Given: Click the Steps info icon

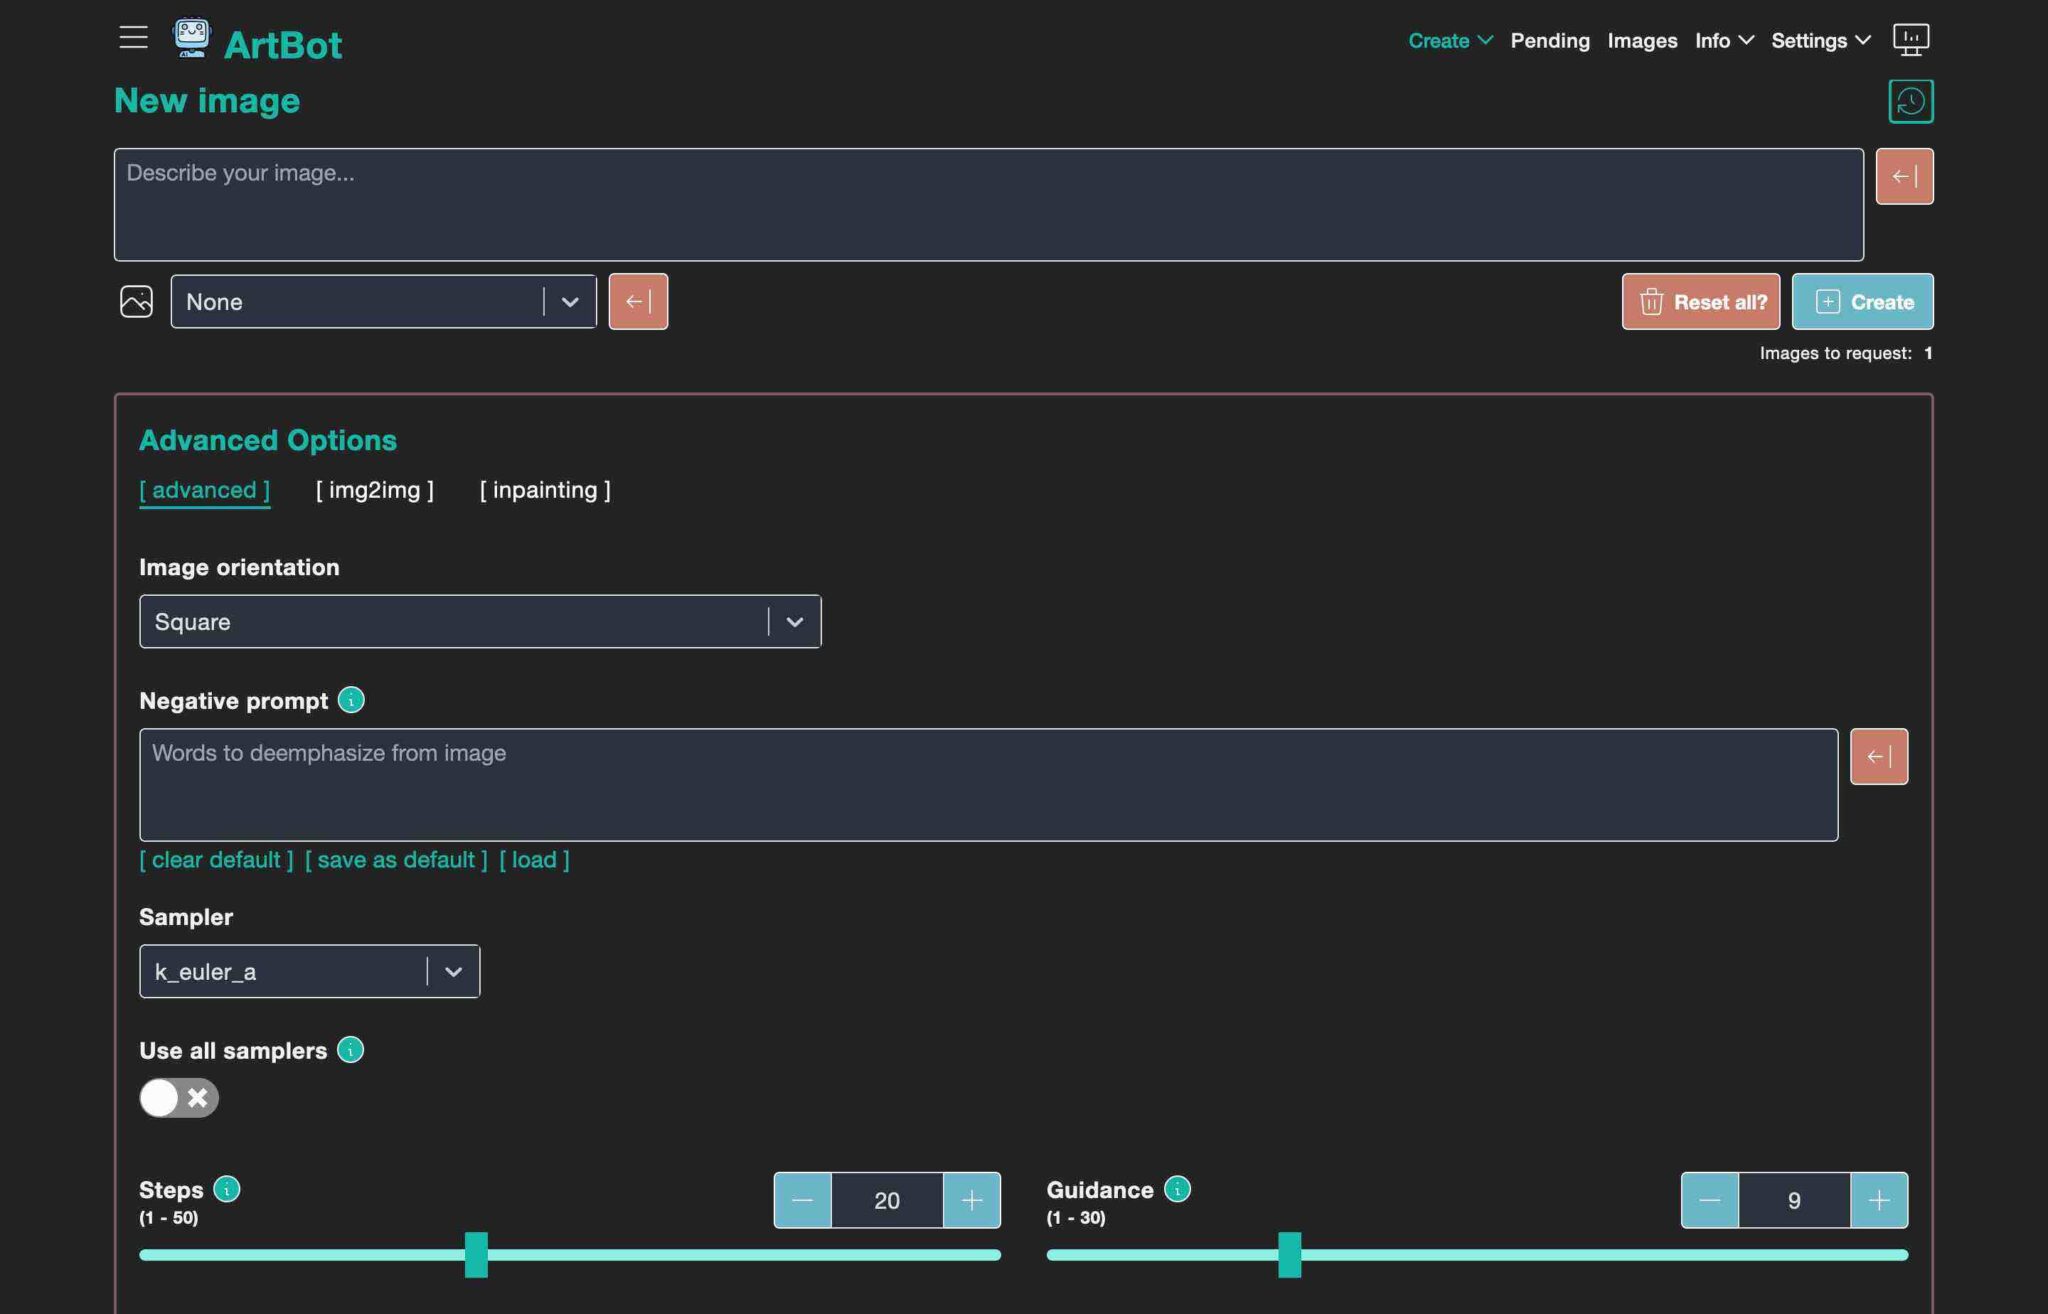Looking at the screenshot, I should click(x=227, y=1189).
